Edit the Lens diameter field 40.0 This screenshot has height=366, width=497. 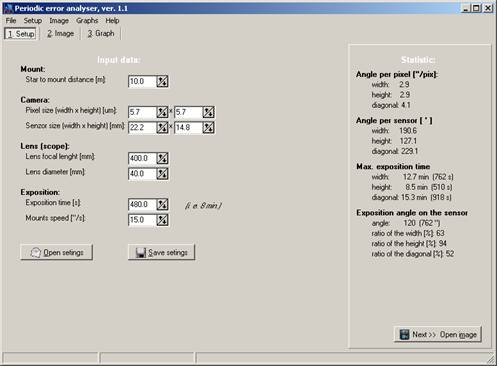(142, 174)
